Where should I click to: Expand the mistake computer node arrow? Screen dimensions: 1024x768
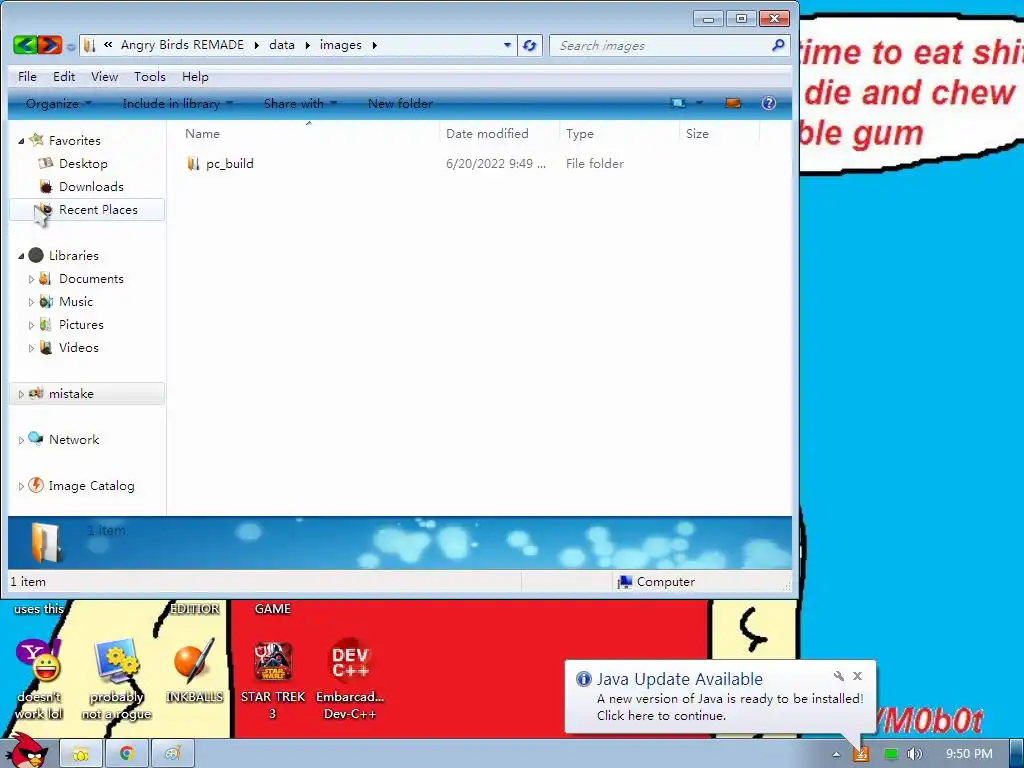pos(21,394)
